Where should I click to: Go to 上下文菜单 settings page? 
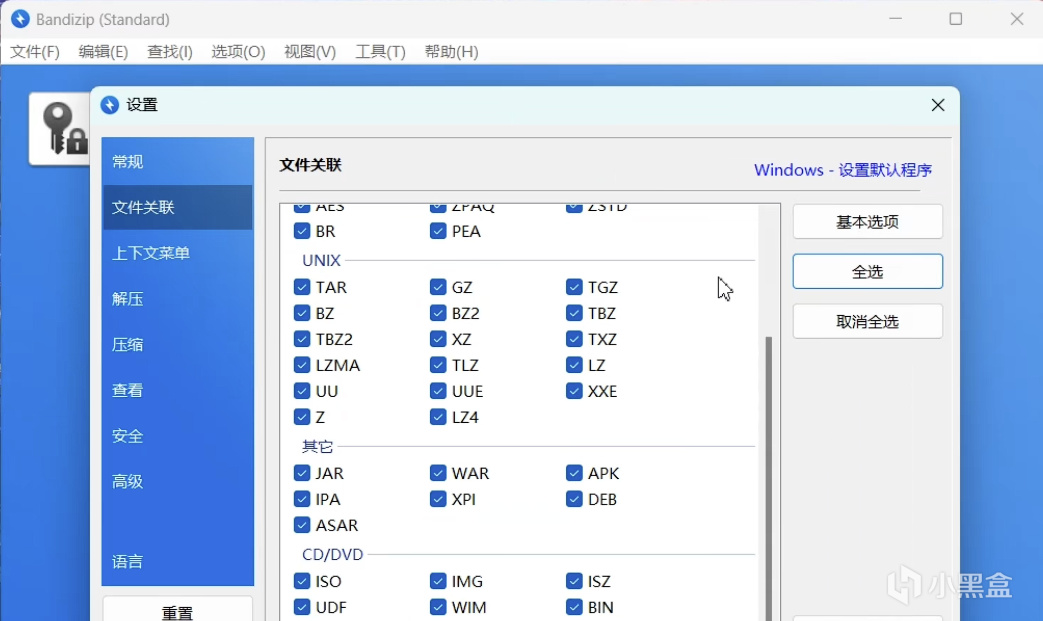(x=178, y=253)
